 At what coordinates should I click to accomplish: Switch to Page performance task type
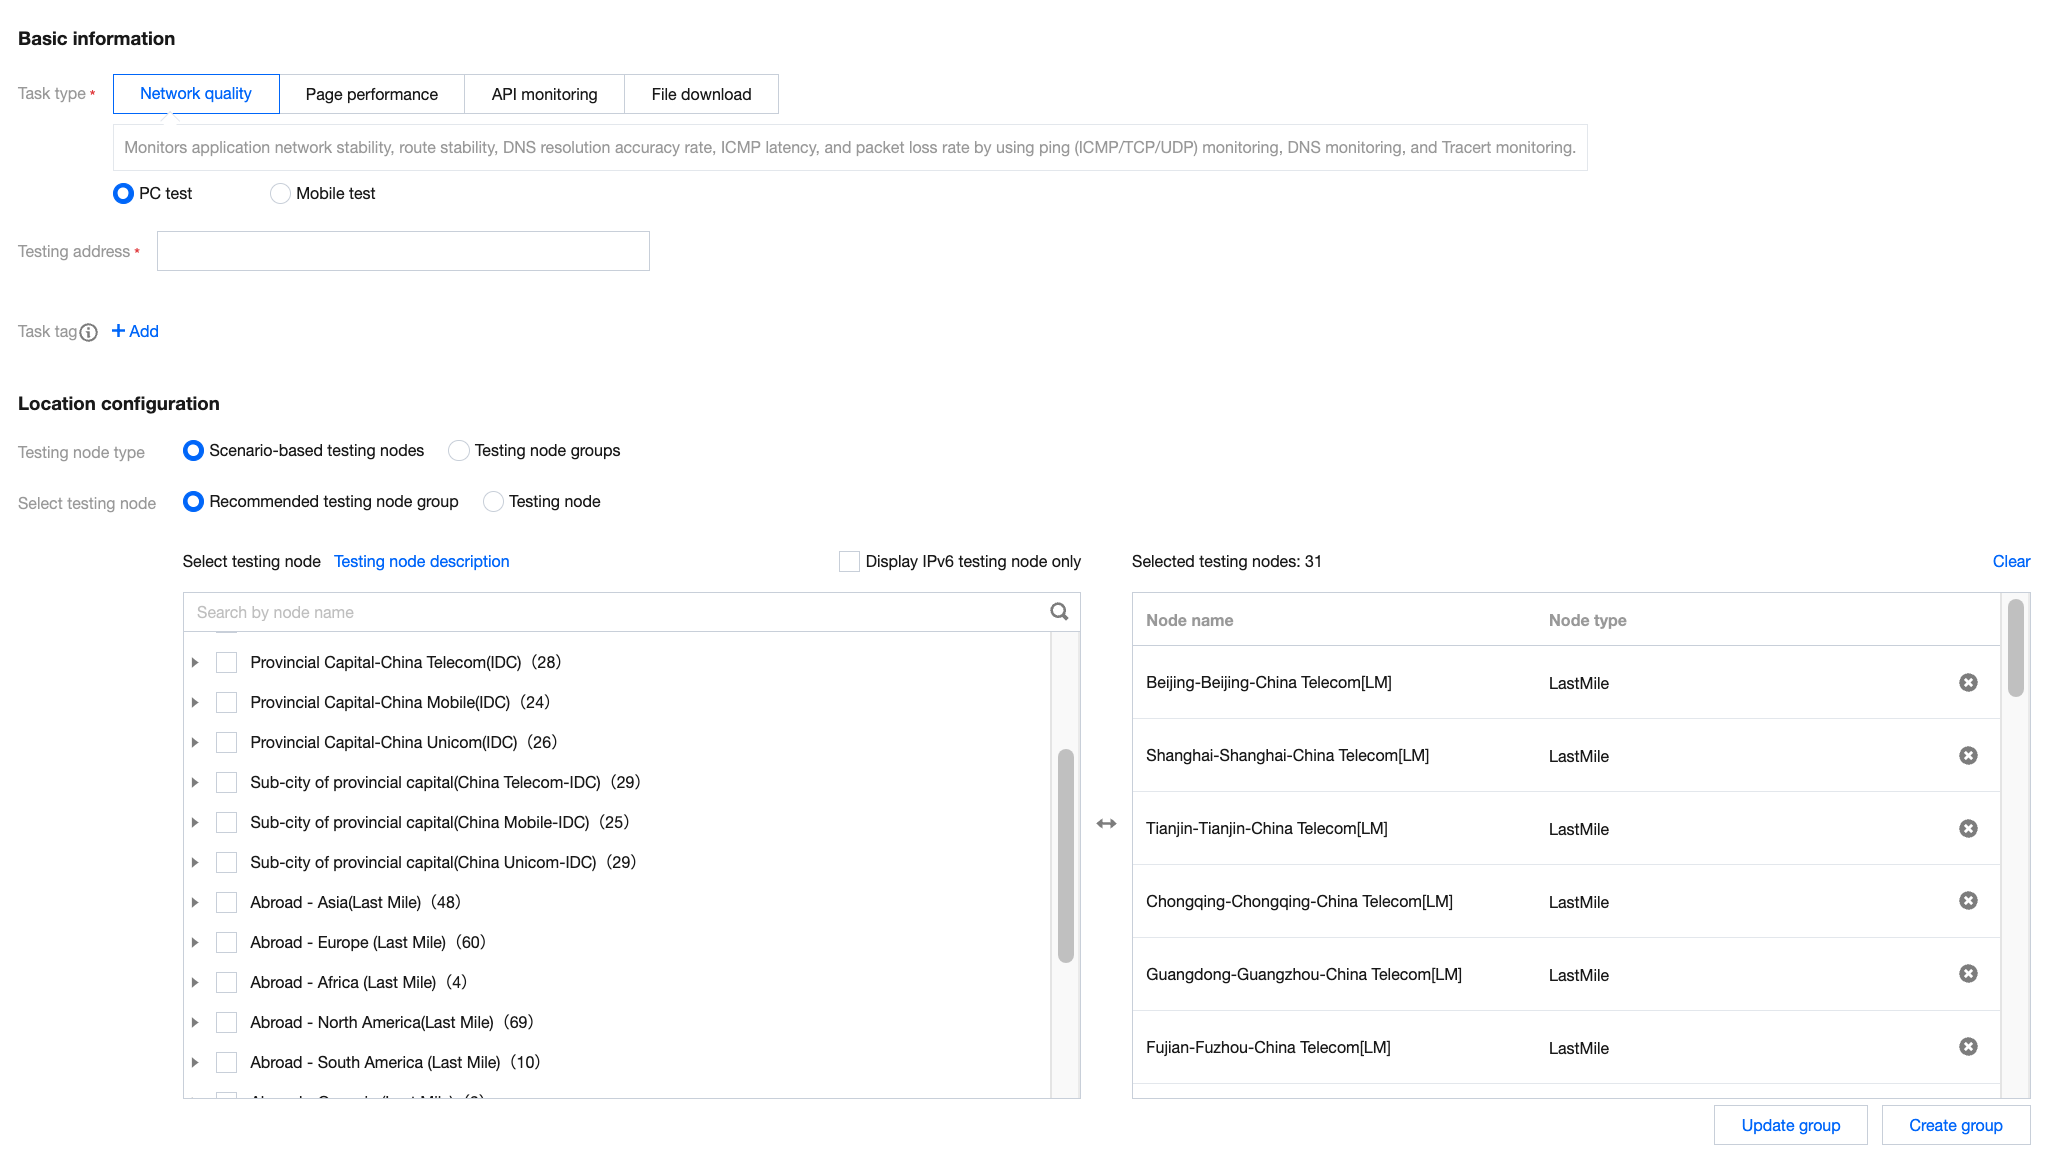coord(371,94)
